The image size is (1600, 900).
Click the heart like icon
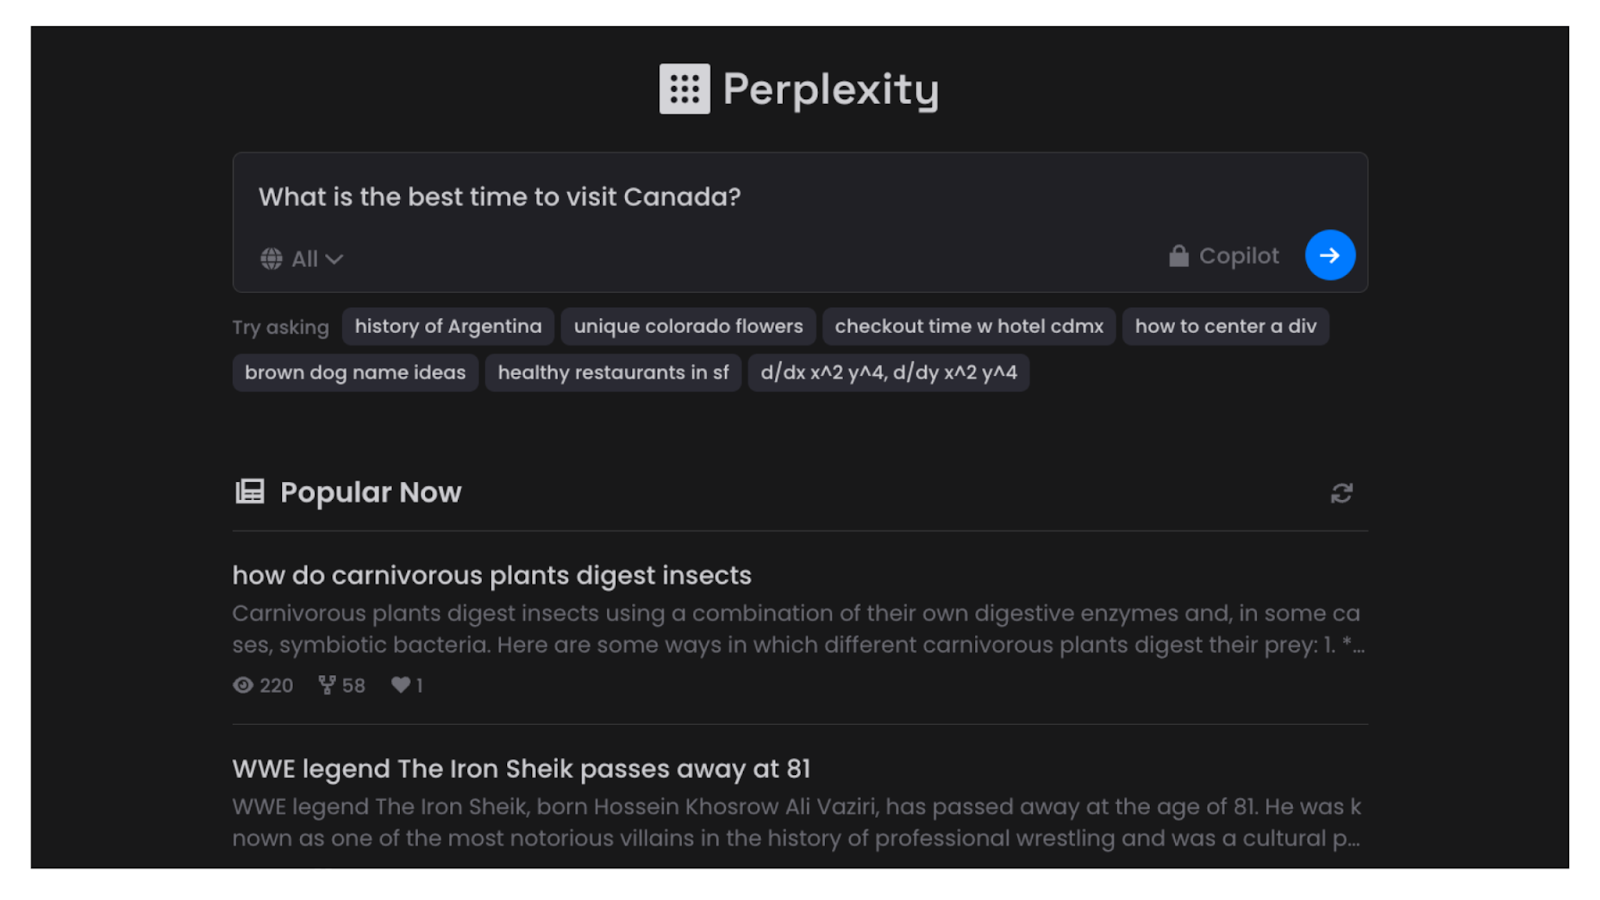[x=400, y=685]
